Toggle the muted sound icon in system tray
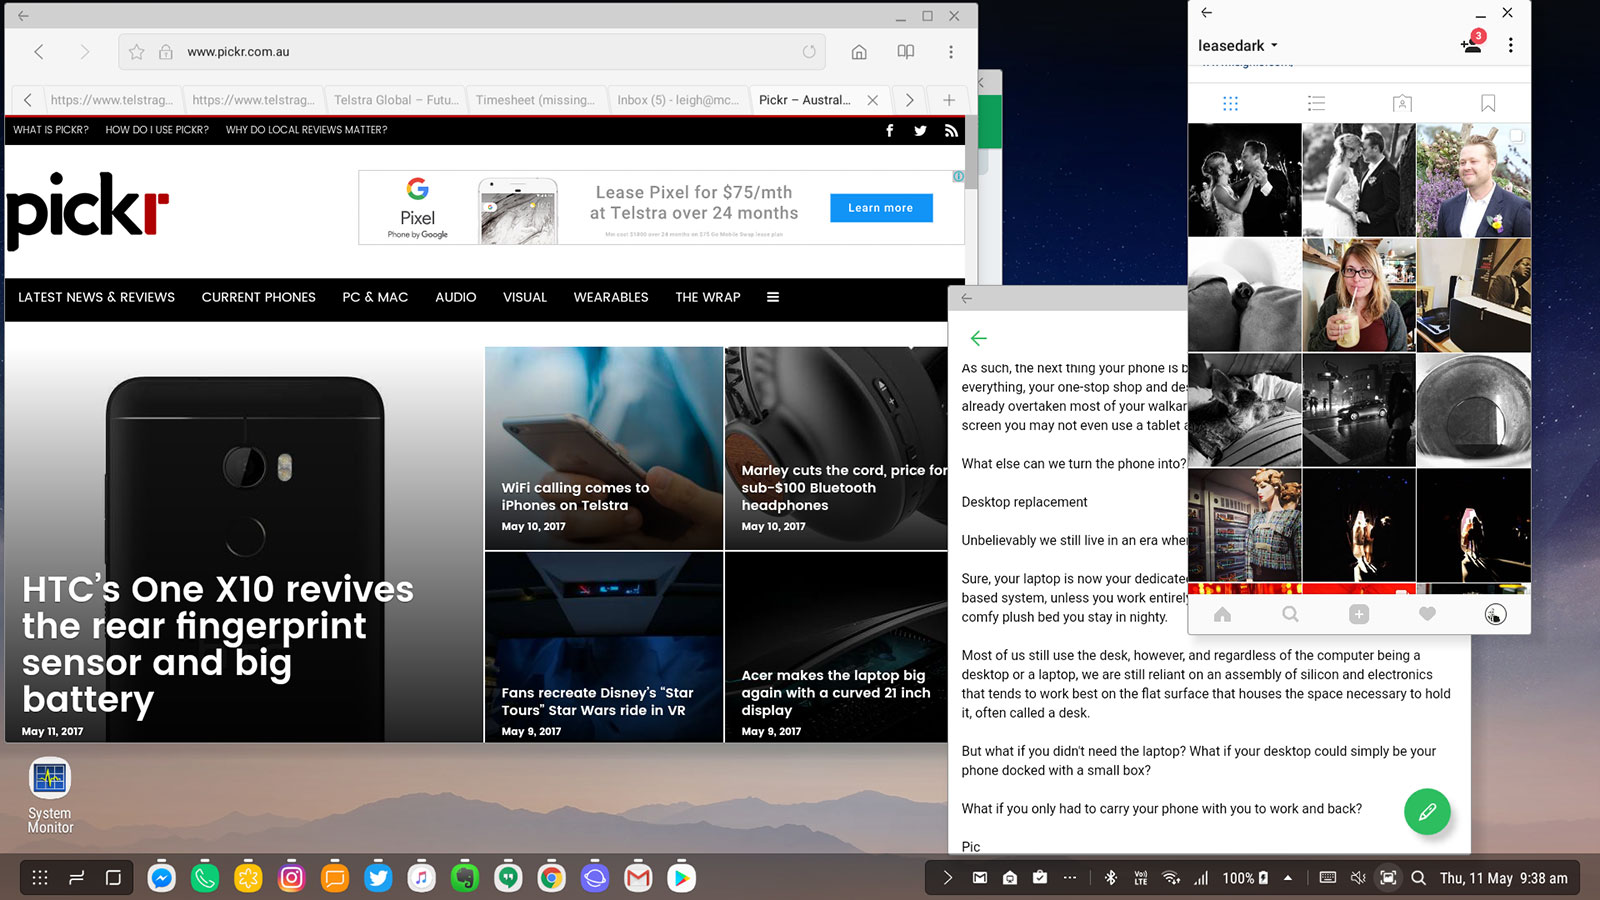1600x900 pixels. click(x=1357, y=878)
